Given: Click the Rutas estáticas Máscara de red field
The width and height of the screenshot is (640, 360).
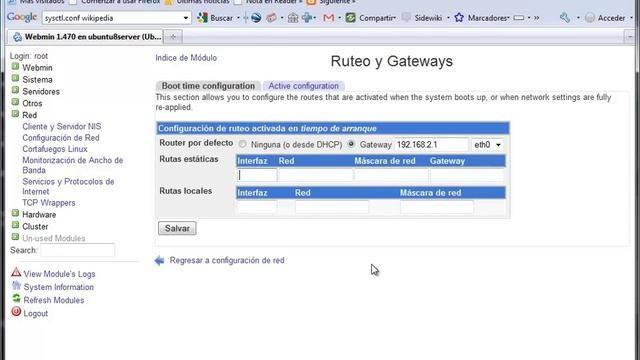Looking at the screenshot, I should [x=391, y=175].
